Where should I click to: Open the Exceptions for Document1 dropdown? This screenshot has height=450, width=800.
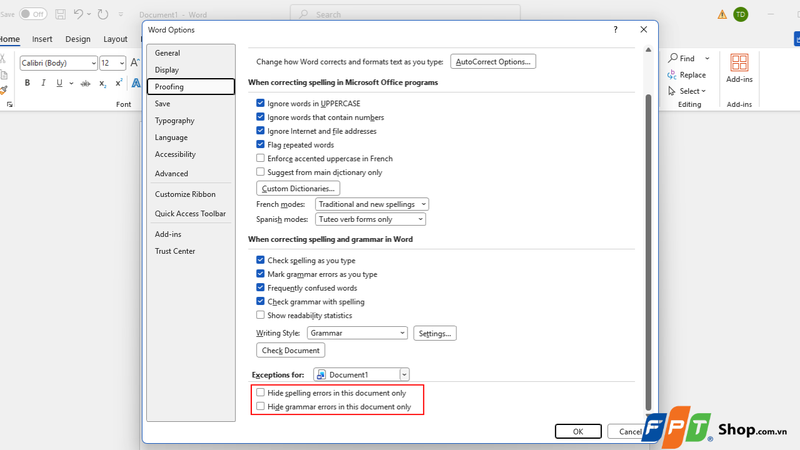361,374
